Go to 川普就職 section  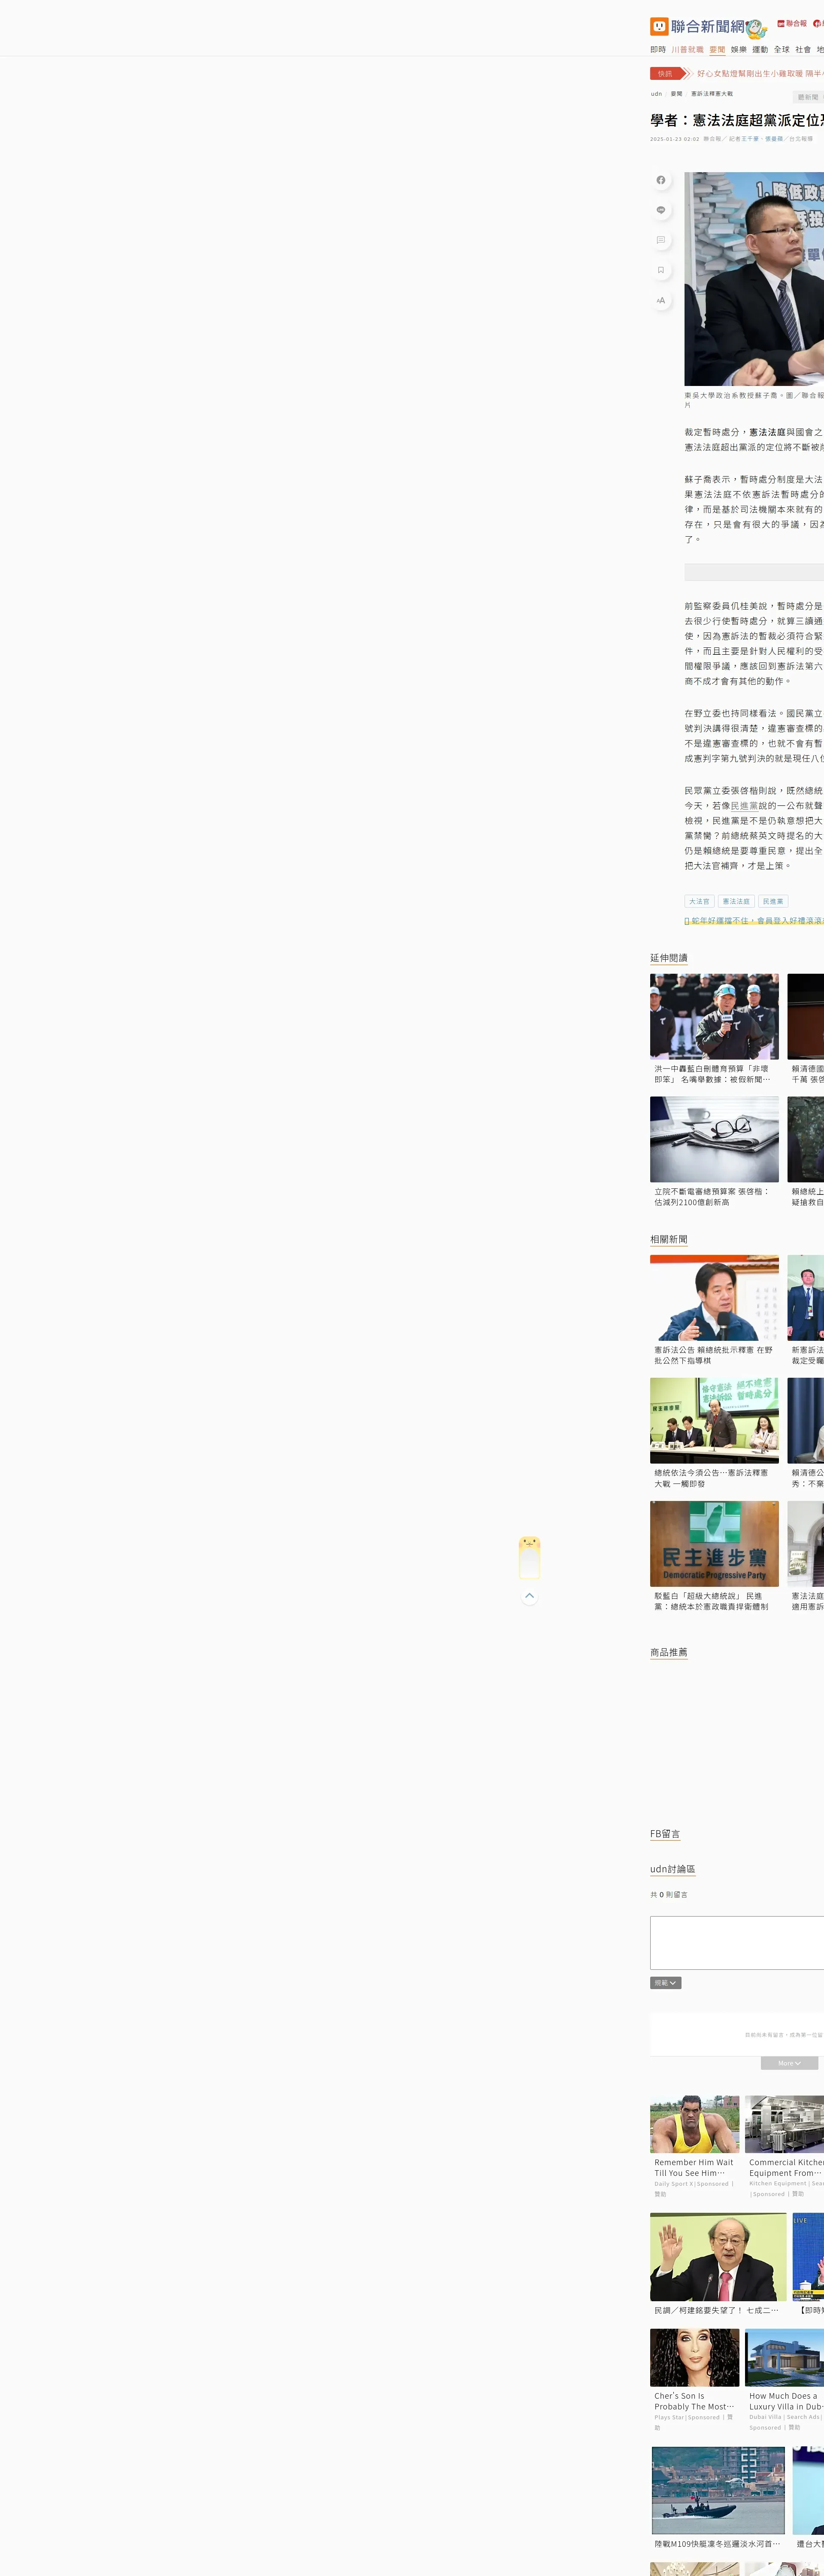[687, 49]
